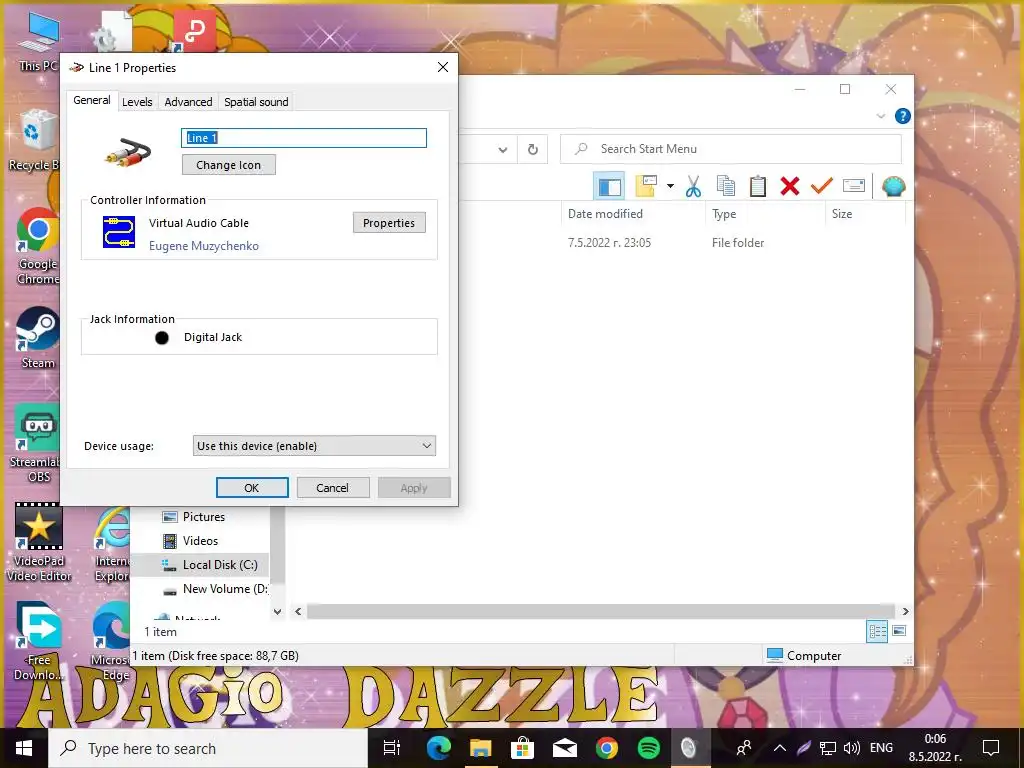The width and height of the screenshot is (1024, 768).
Task: Open Microsoft Store from the taskbar
Action: click(522, 748)
